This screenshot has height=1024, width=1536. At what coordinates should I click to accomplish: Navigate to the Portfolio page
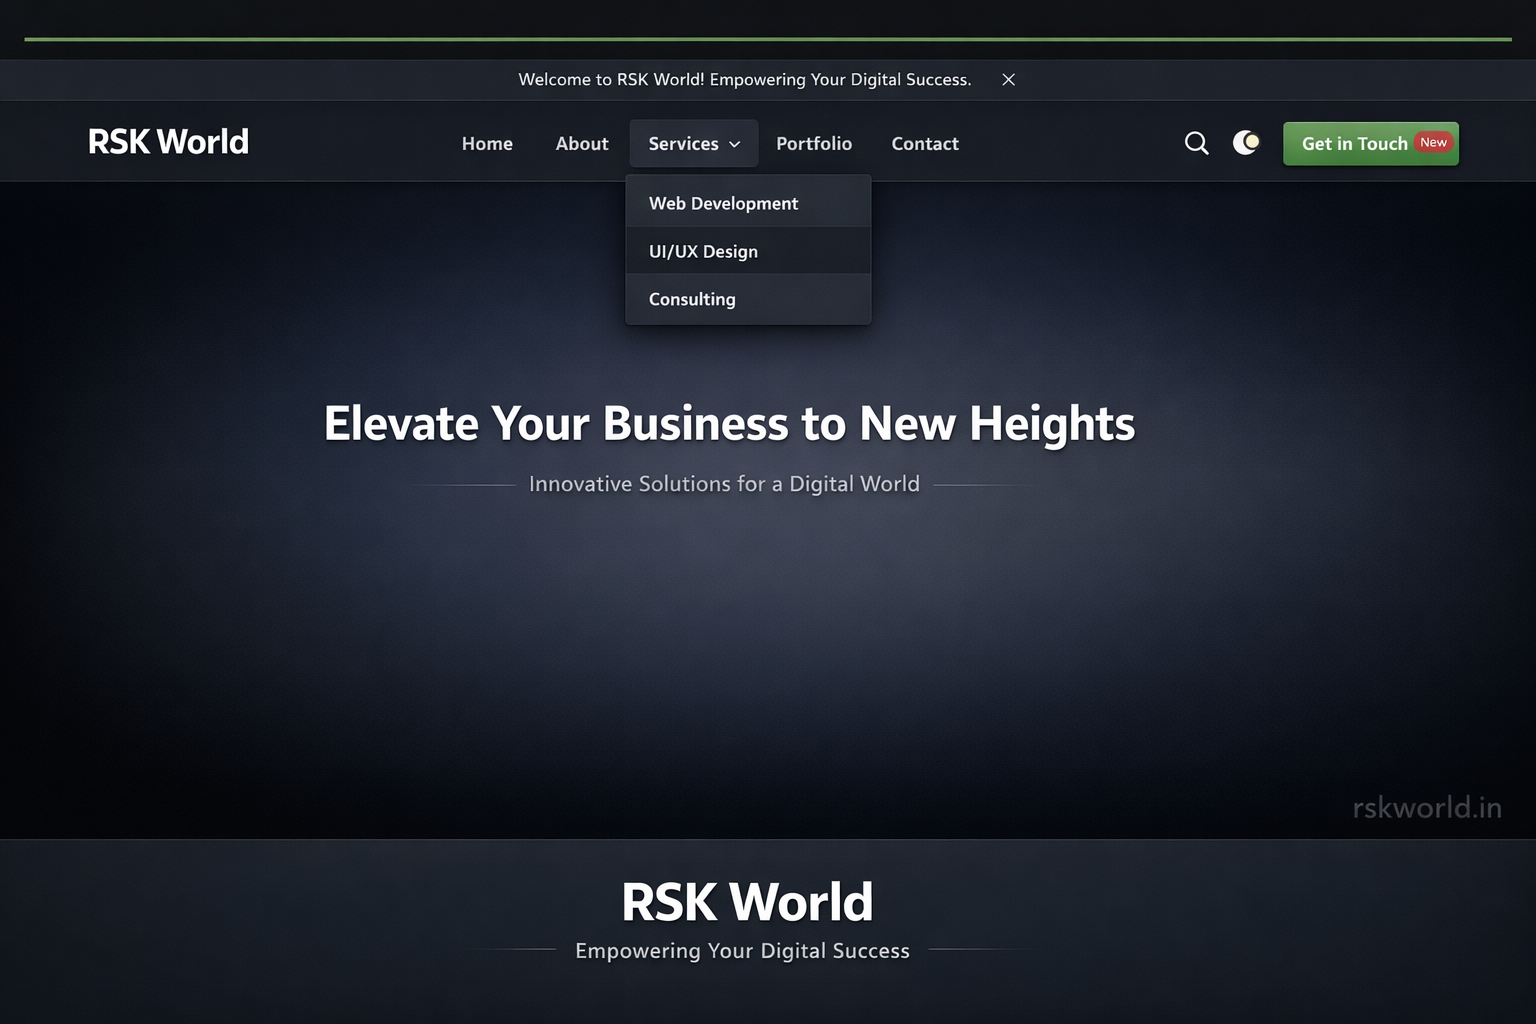814,143
